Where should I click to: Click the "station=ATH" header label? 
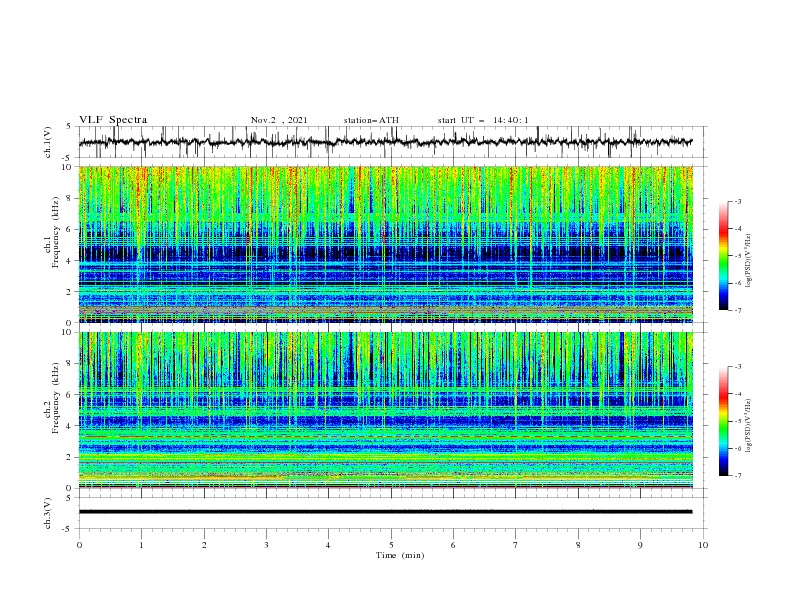click(371, 120)
